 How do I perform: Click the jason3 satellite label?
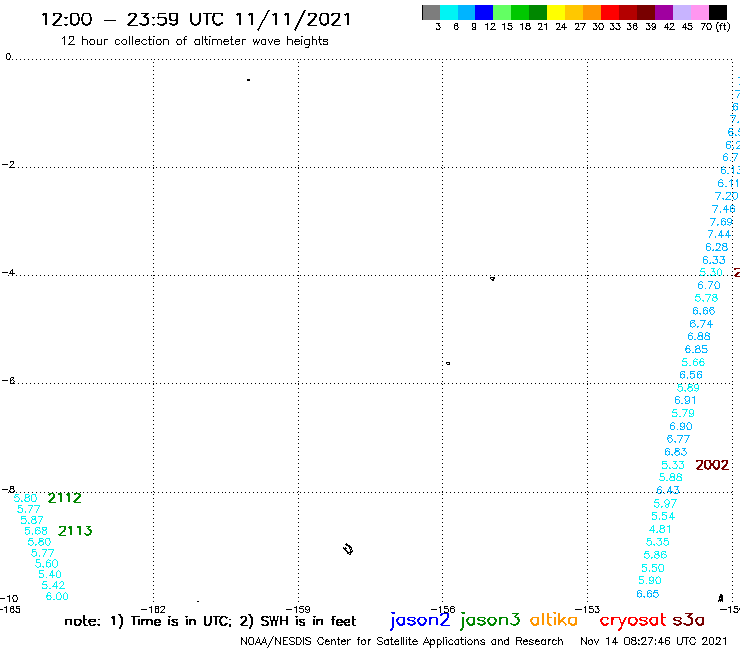[490, 620]
